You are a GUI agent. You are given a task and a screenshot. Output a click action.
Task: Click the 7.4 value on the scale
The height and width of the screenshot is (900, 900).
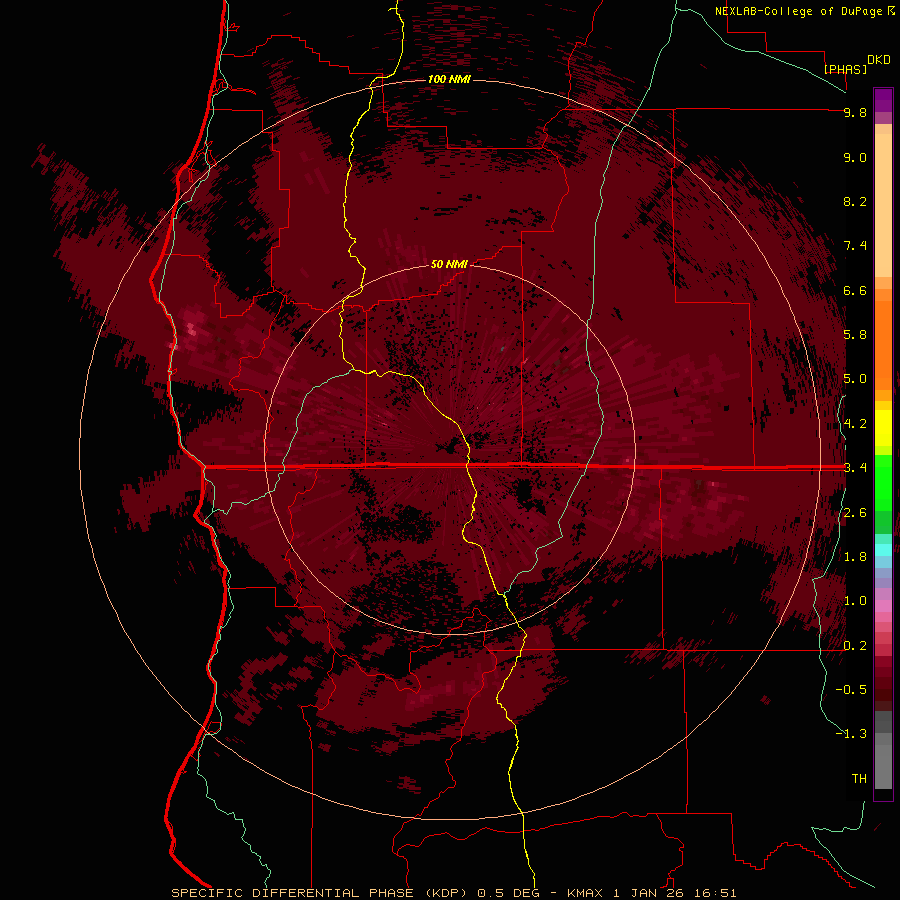855,246
